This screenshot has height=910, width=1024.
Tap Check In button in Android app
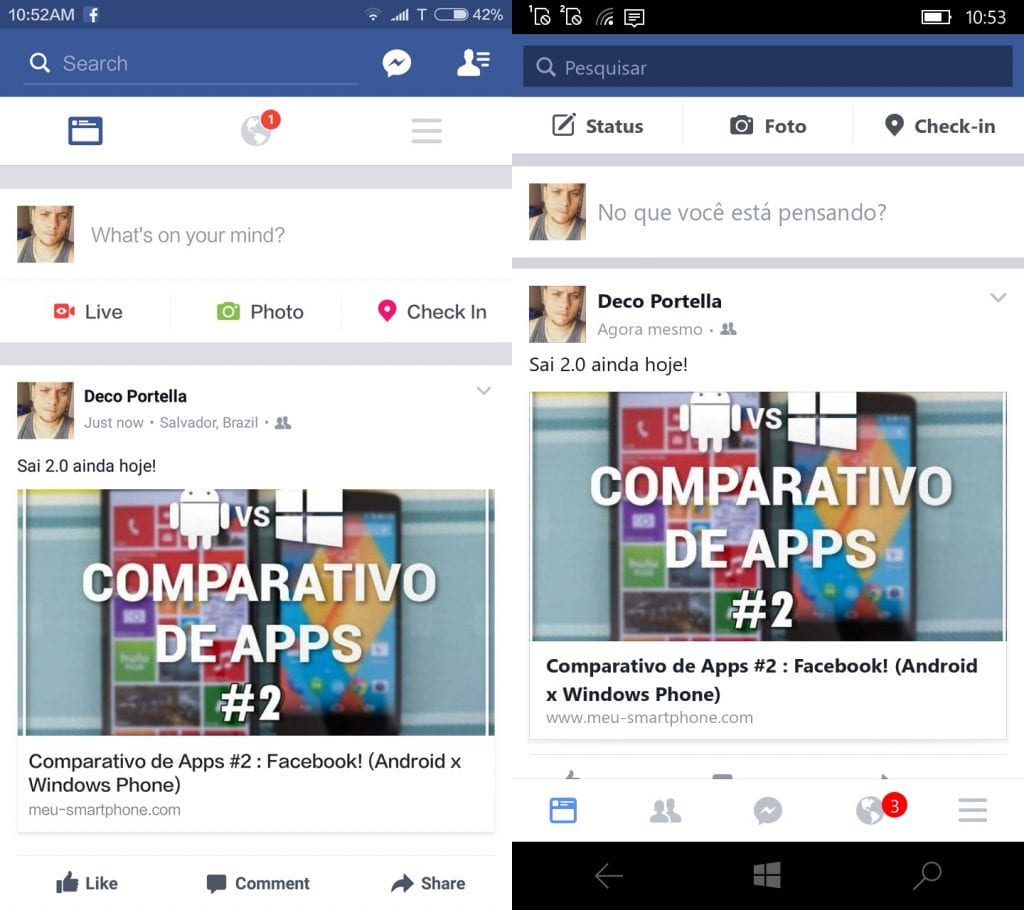(x=432, y=312)
